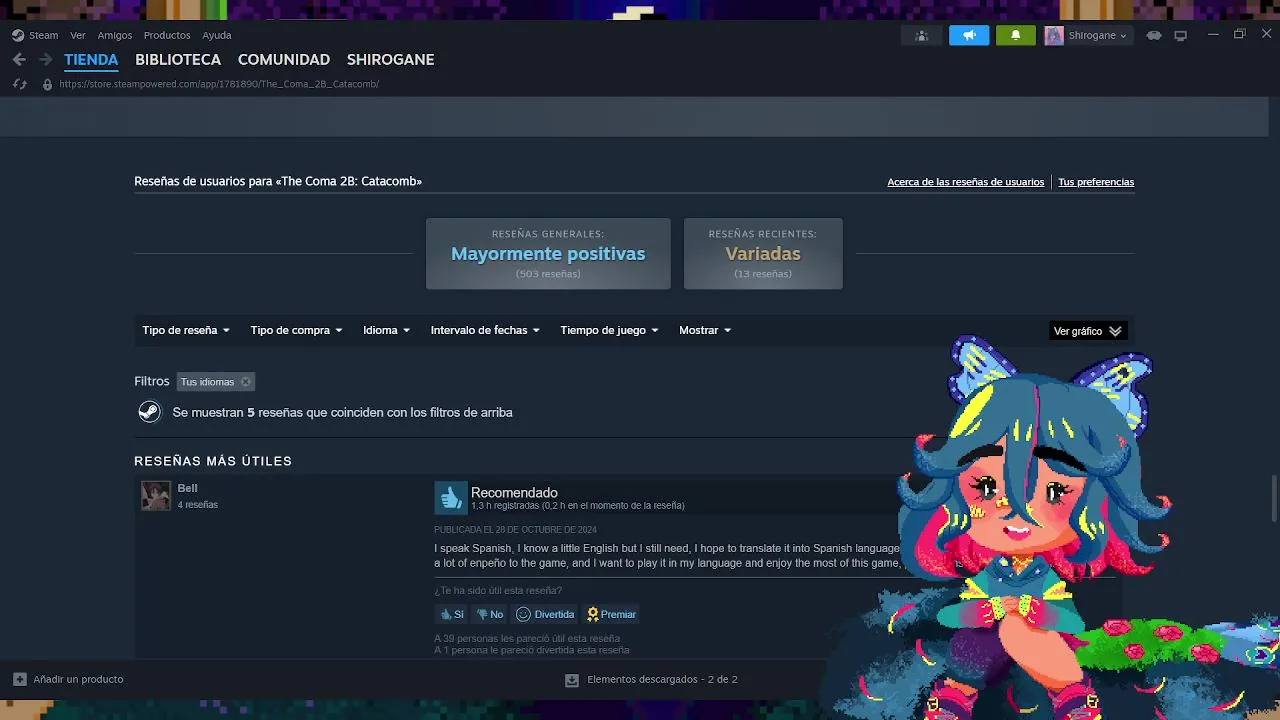Click the Steam logo icon in menu bar
This screenshot has height=720, width=1280.
point(18,35)
